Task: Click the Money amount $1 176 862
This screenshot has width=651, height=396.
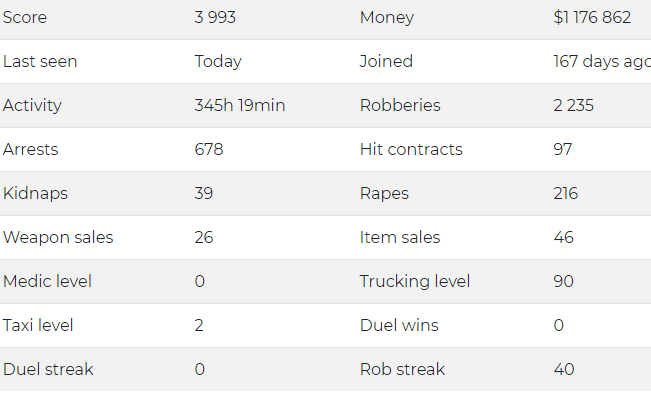Action: [592, 17]
